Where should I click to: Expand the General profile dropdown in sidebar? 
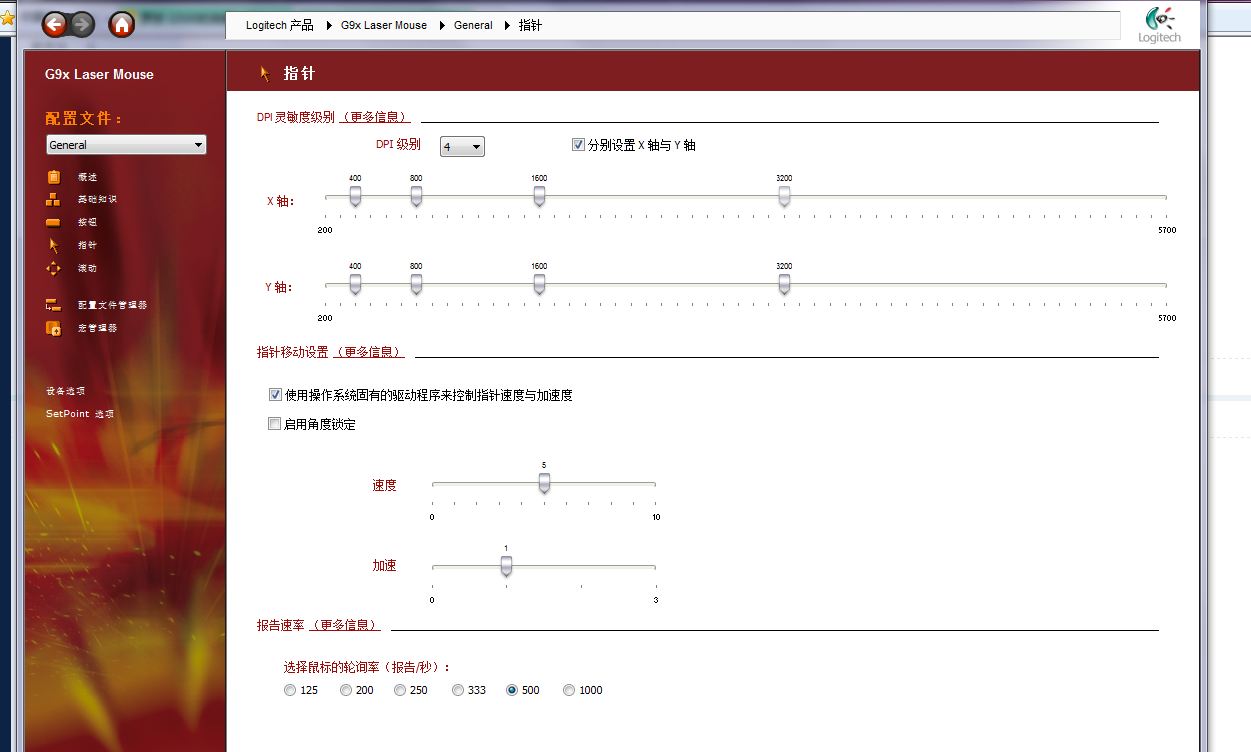coord(126,145)
